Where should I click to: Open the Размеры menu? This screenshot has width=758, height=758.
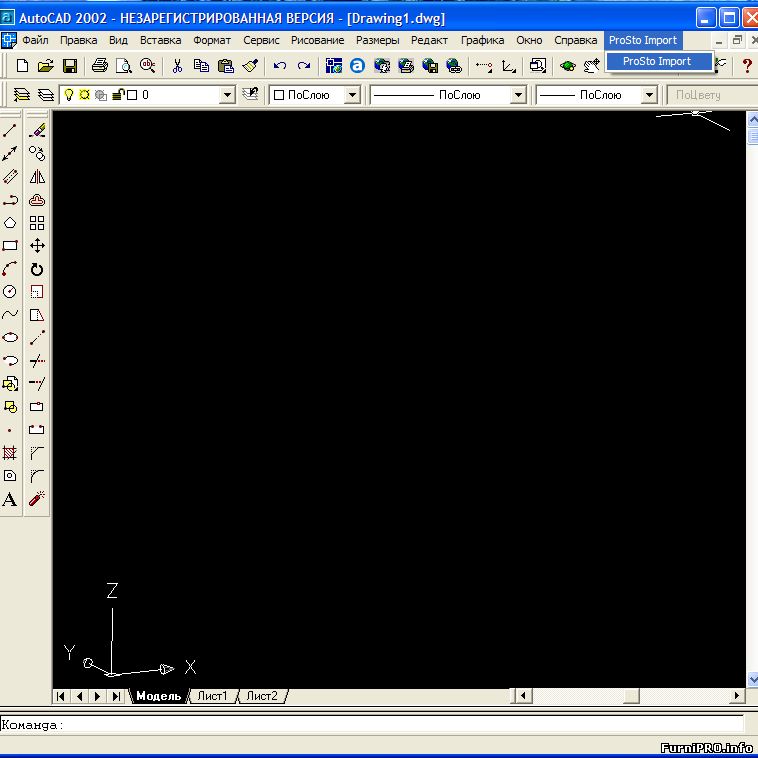pos(378,40)
